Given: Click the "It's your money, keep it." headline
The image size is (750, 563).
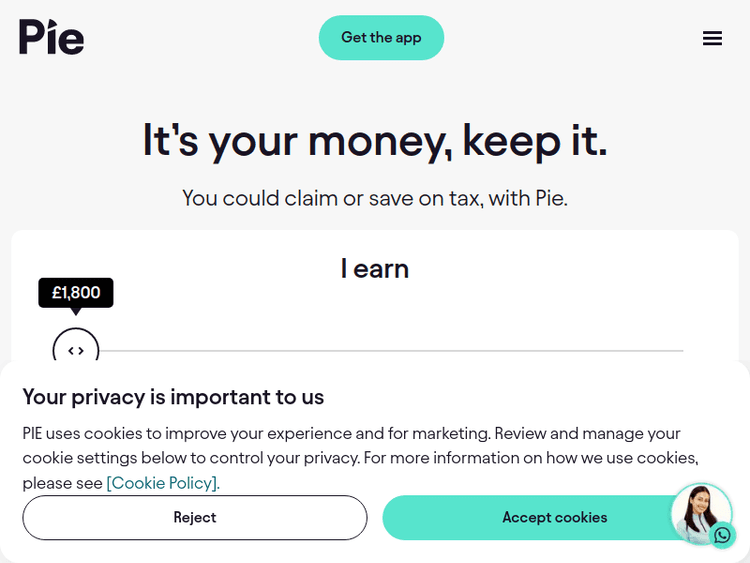Looking at the screenshot, I should coord(375,140).
